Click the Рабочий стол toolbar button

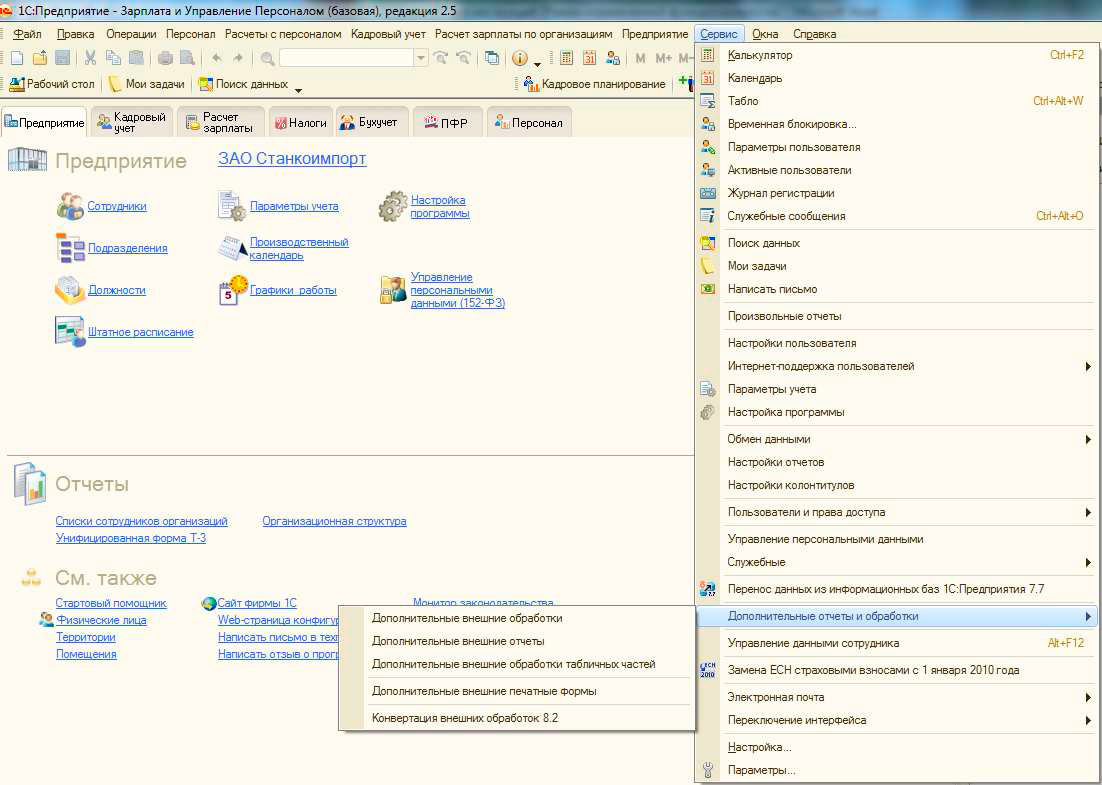pos(52,84)
